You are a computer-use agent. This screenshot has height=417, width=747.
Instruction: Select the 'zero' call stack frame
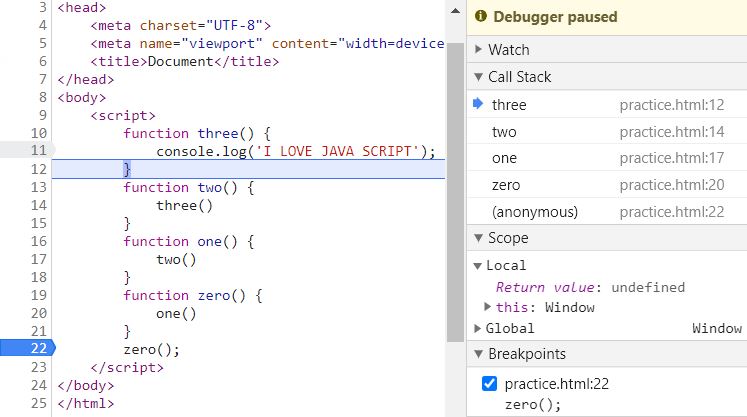coord(506,185)
